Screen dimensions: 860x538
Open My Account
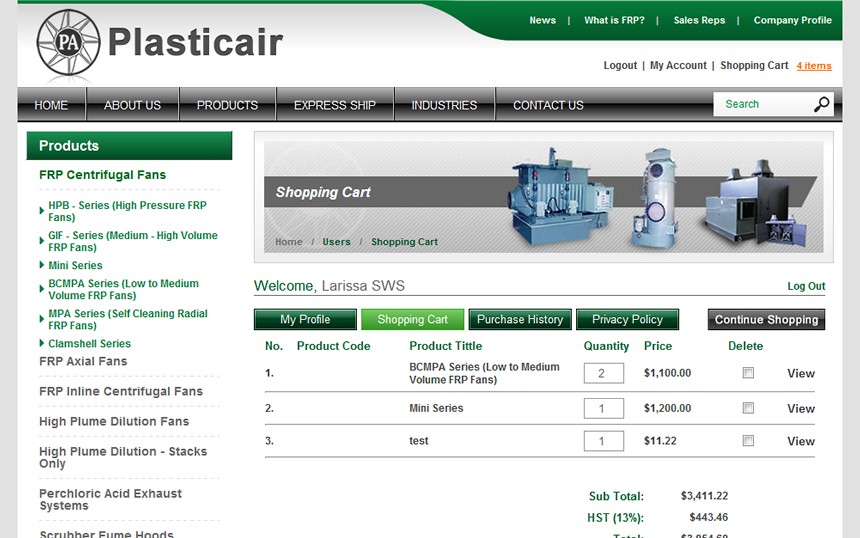click(x=678, y=65)
